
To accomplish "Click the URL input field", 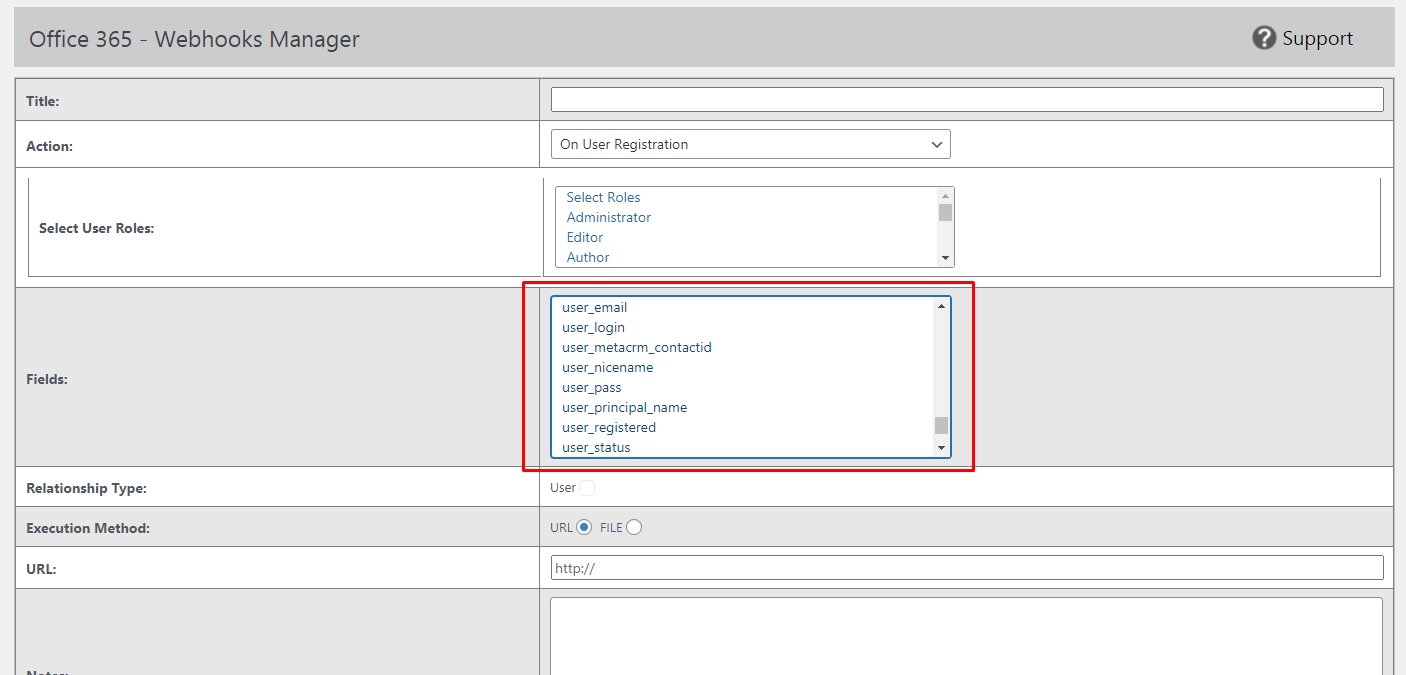I will pyautogui.click(x=967, y=568).
